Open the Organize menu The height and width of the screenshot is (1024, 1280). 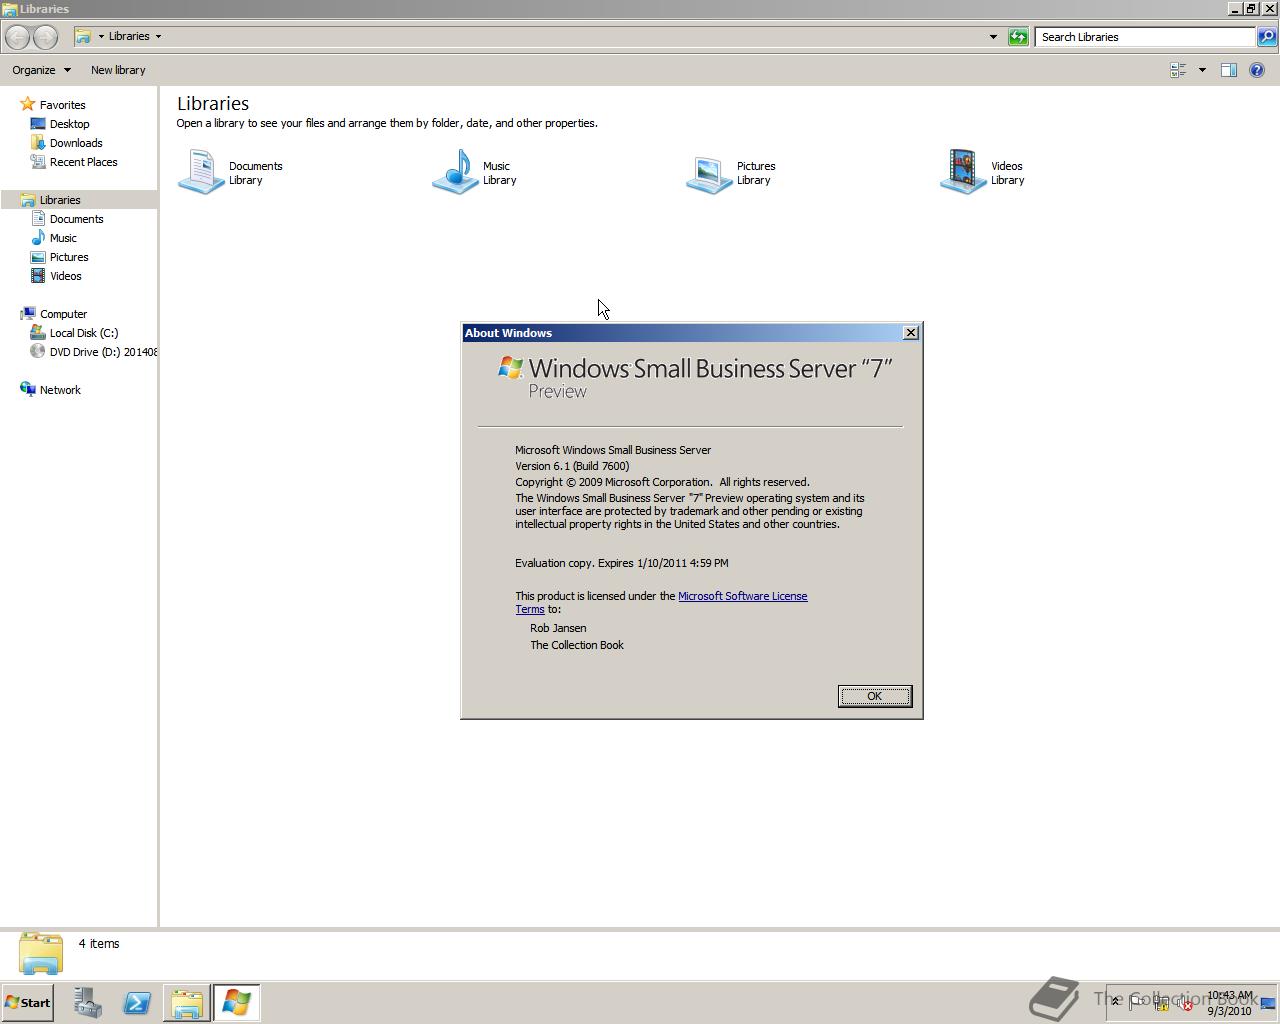click(x=41, y=70)
